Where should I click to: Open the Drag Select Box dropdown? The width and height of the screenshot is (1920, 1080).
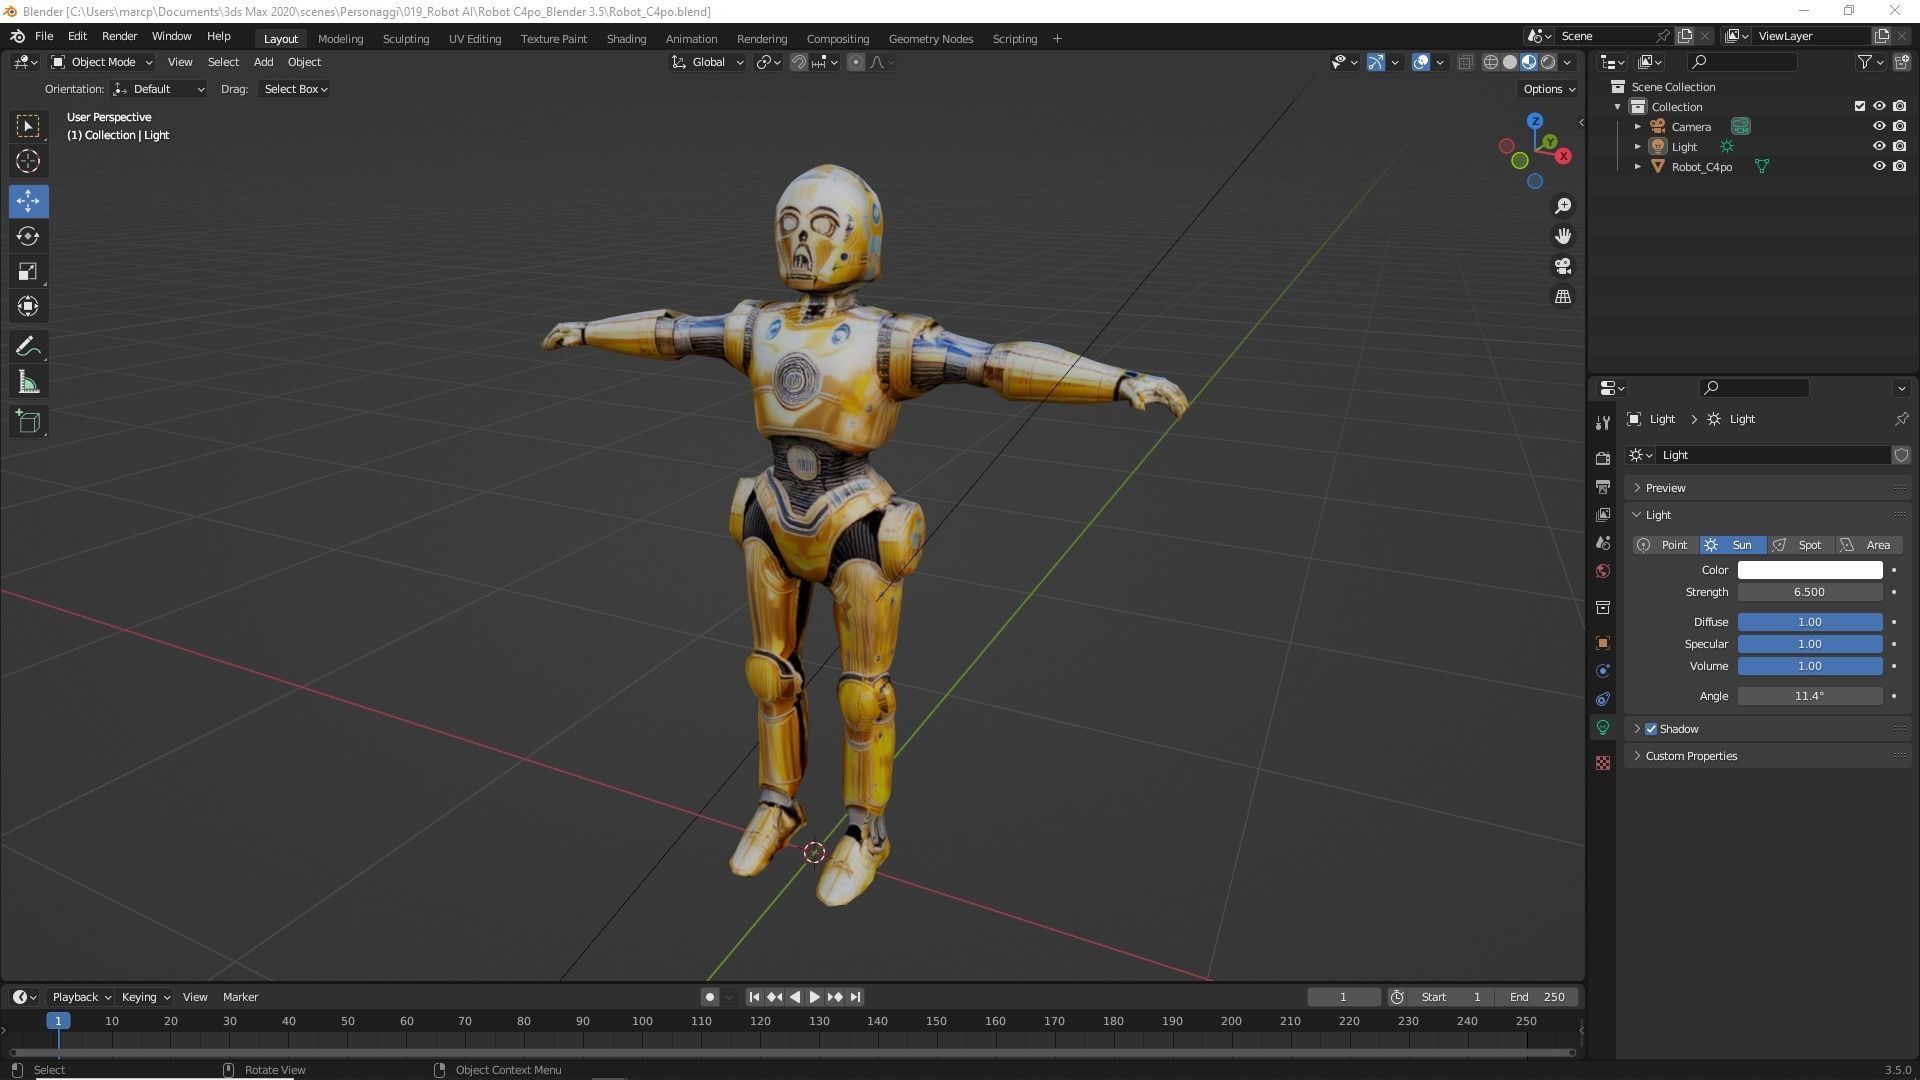point(295,89)
